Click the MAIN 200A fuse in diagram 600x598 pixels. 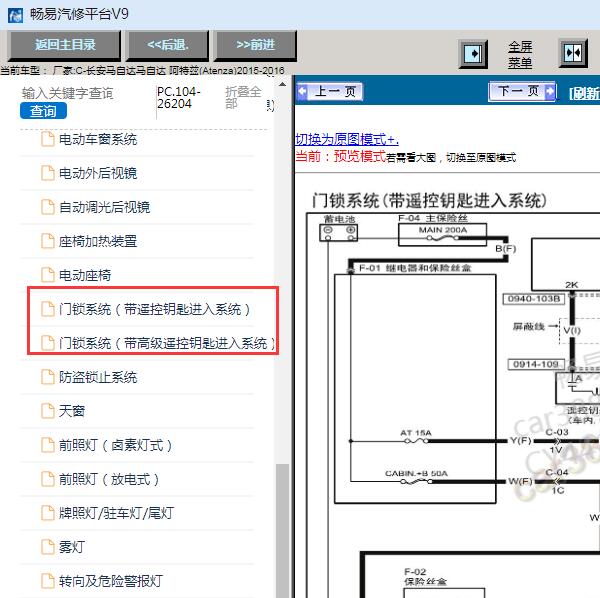coord(443,234)
